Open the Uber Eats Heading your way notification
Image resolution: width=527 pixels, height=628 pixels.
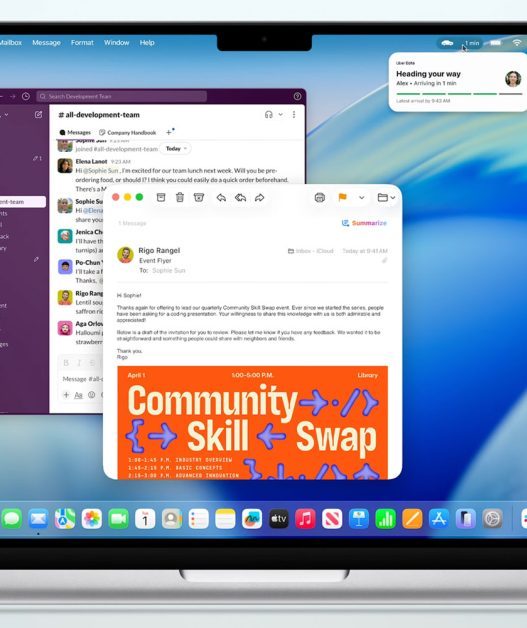pos(457,82)
